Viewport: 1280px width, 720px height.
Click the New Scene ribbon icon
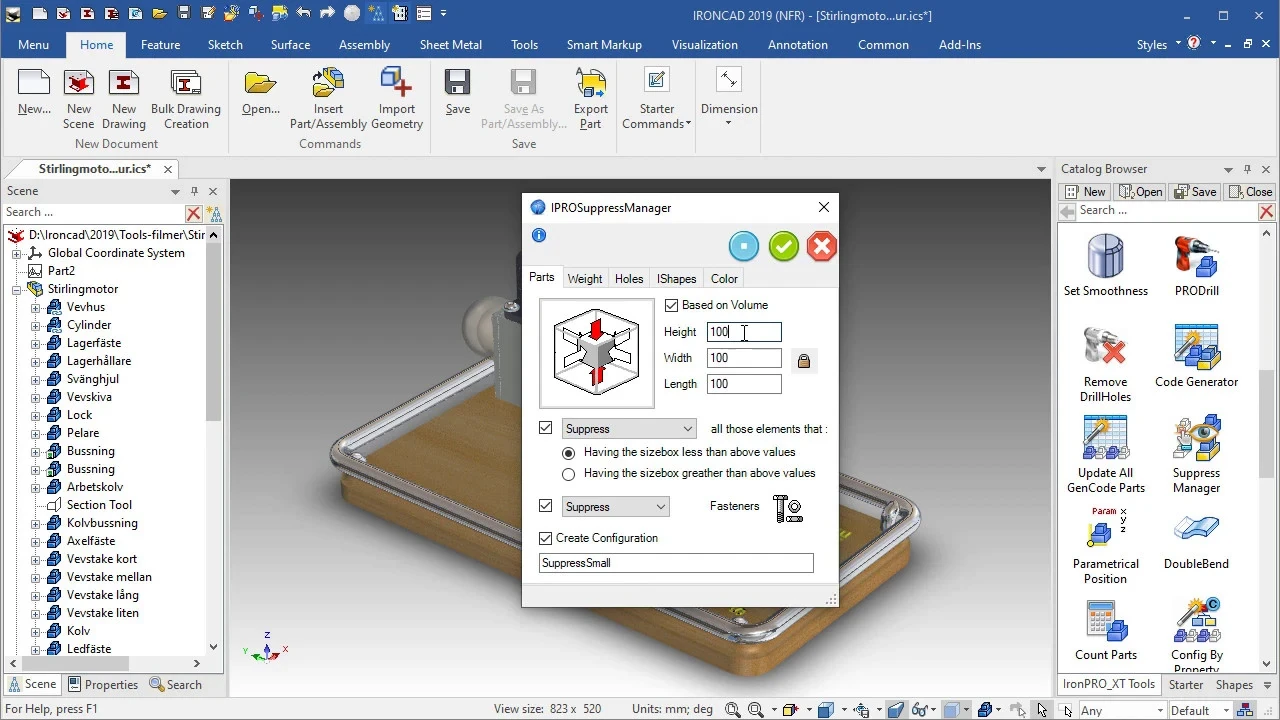[x=78, y=99]
